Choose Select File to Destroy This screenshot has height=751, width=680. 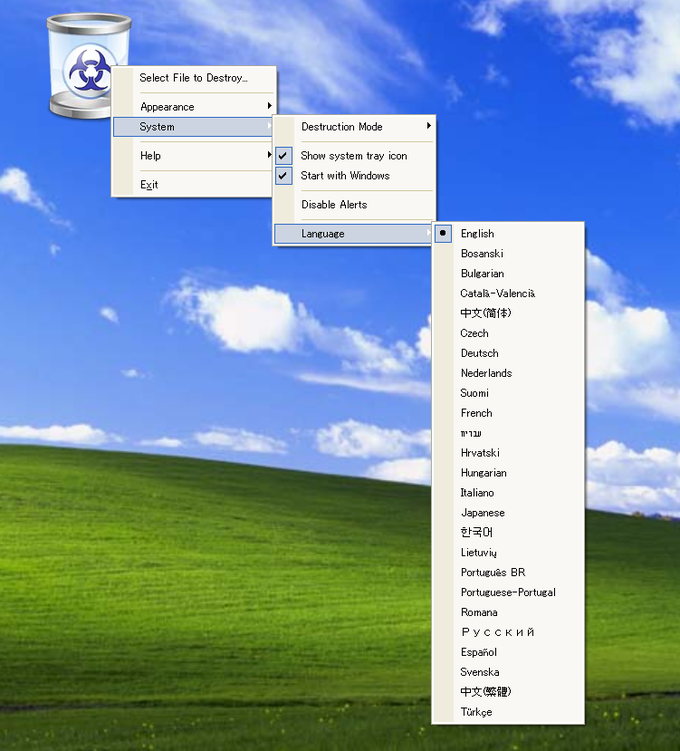click(194, 78)
